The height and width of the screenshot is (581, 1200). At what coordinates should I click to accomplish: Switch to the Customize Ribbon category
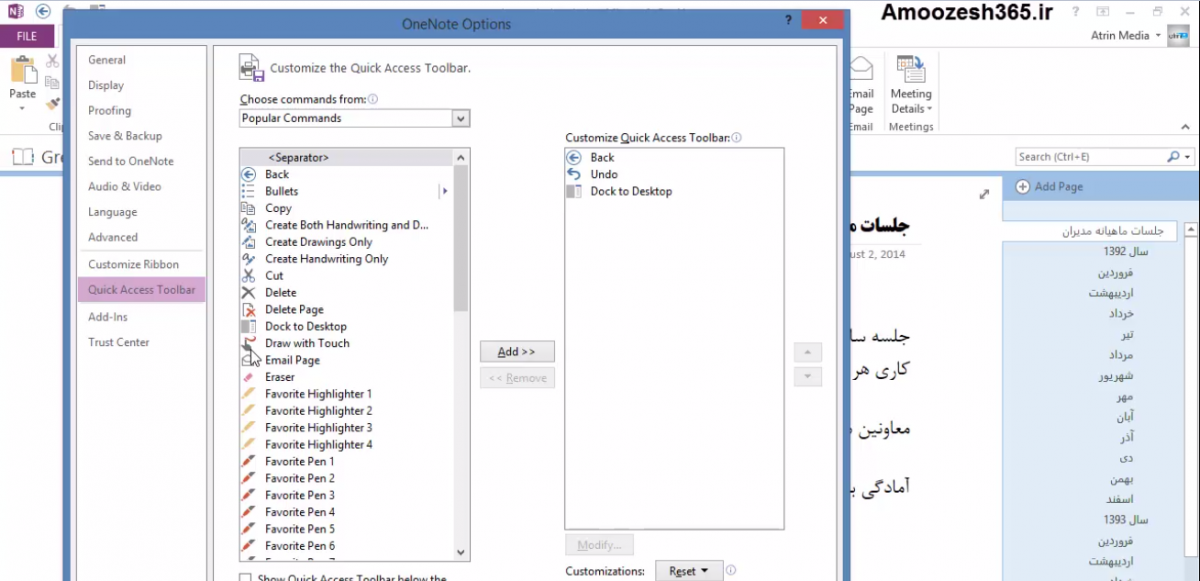point(133,264)
